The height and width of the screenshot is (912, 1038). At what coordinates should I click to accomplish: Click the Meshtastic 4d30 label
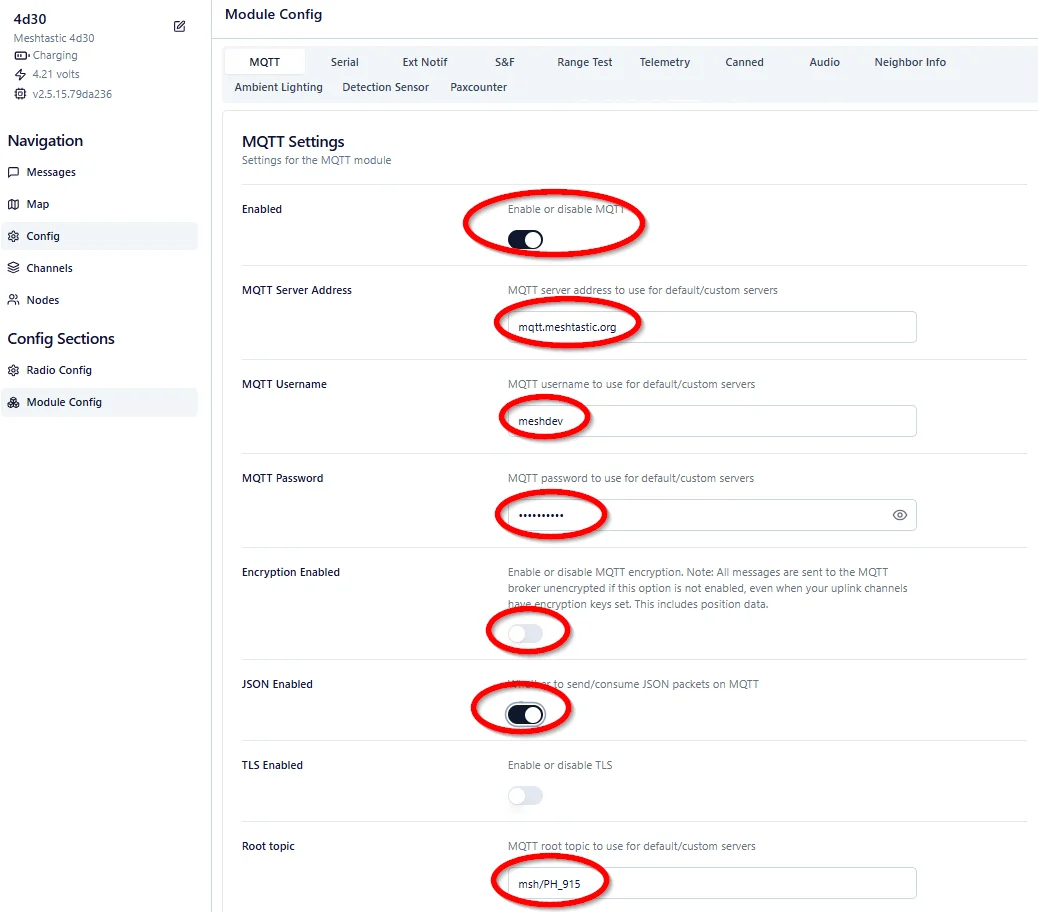point(54,38)
